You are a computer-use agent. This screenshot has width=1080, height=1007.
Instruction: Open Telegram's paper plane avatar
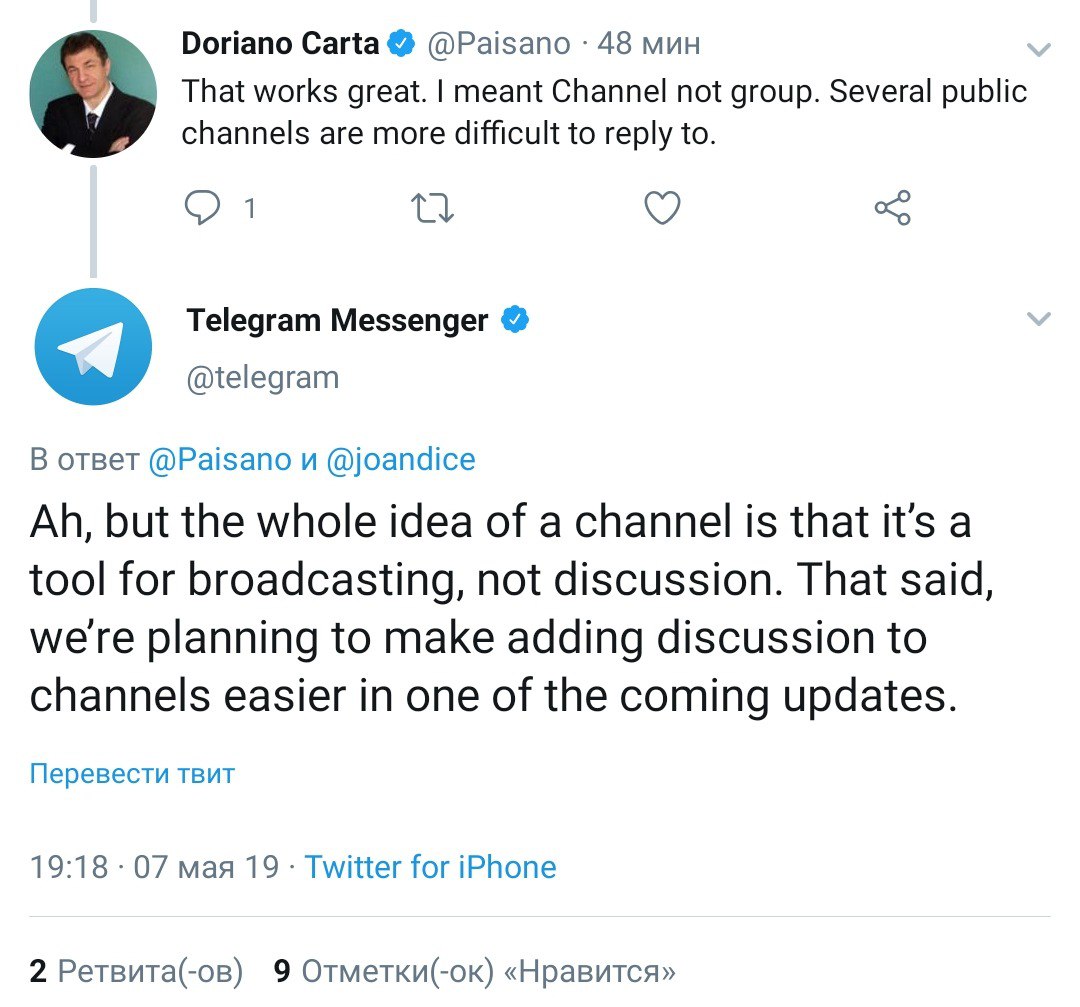[93, 347]
